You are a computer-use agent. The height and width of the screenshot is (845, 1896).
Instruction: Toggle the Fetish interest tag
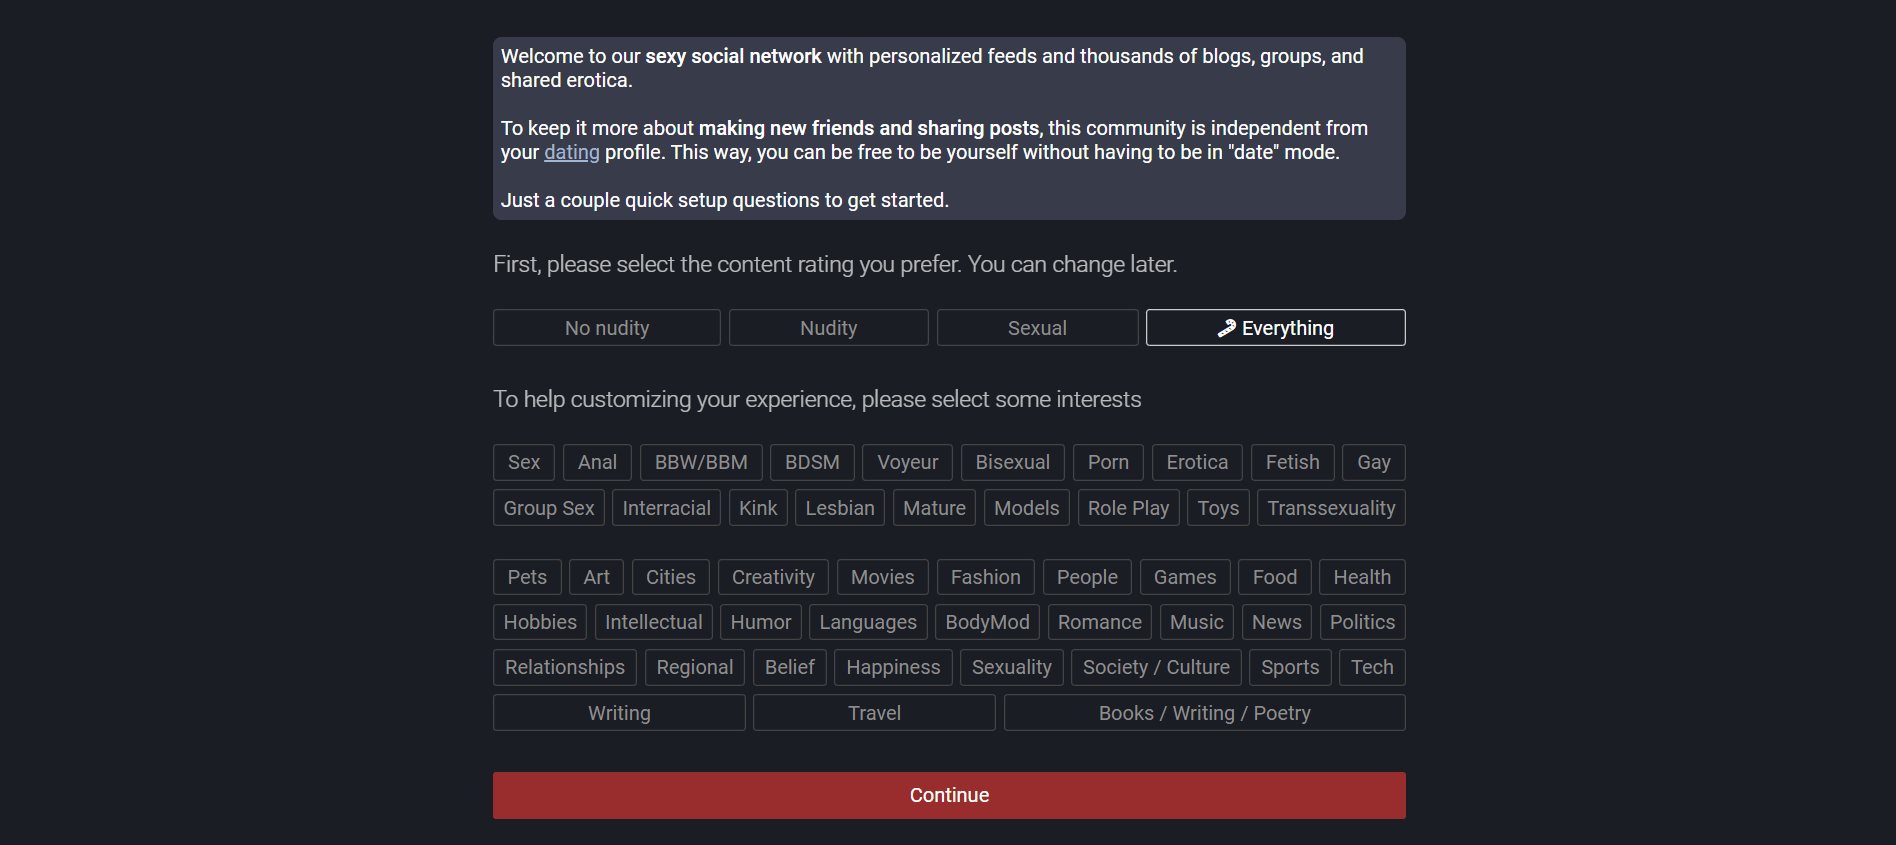(x=1292, y=462)
